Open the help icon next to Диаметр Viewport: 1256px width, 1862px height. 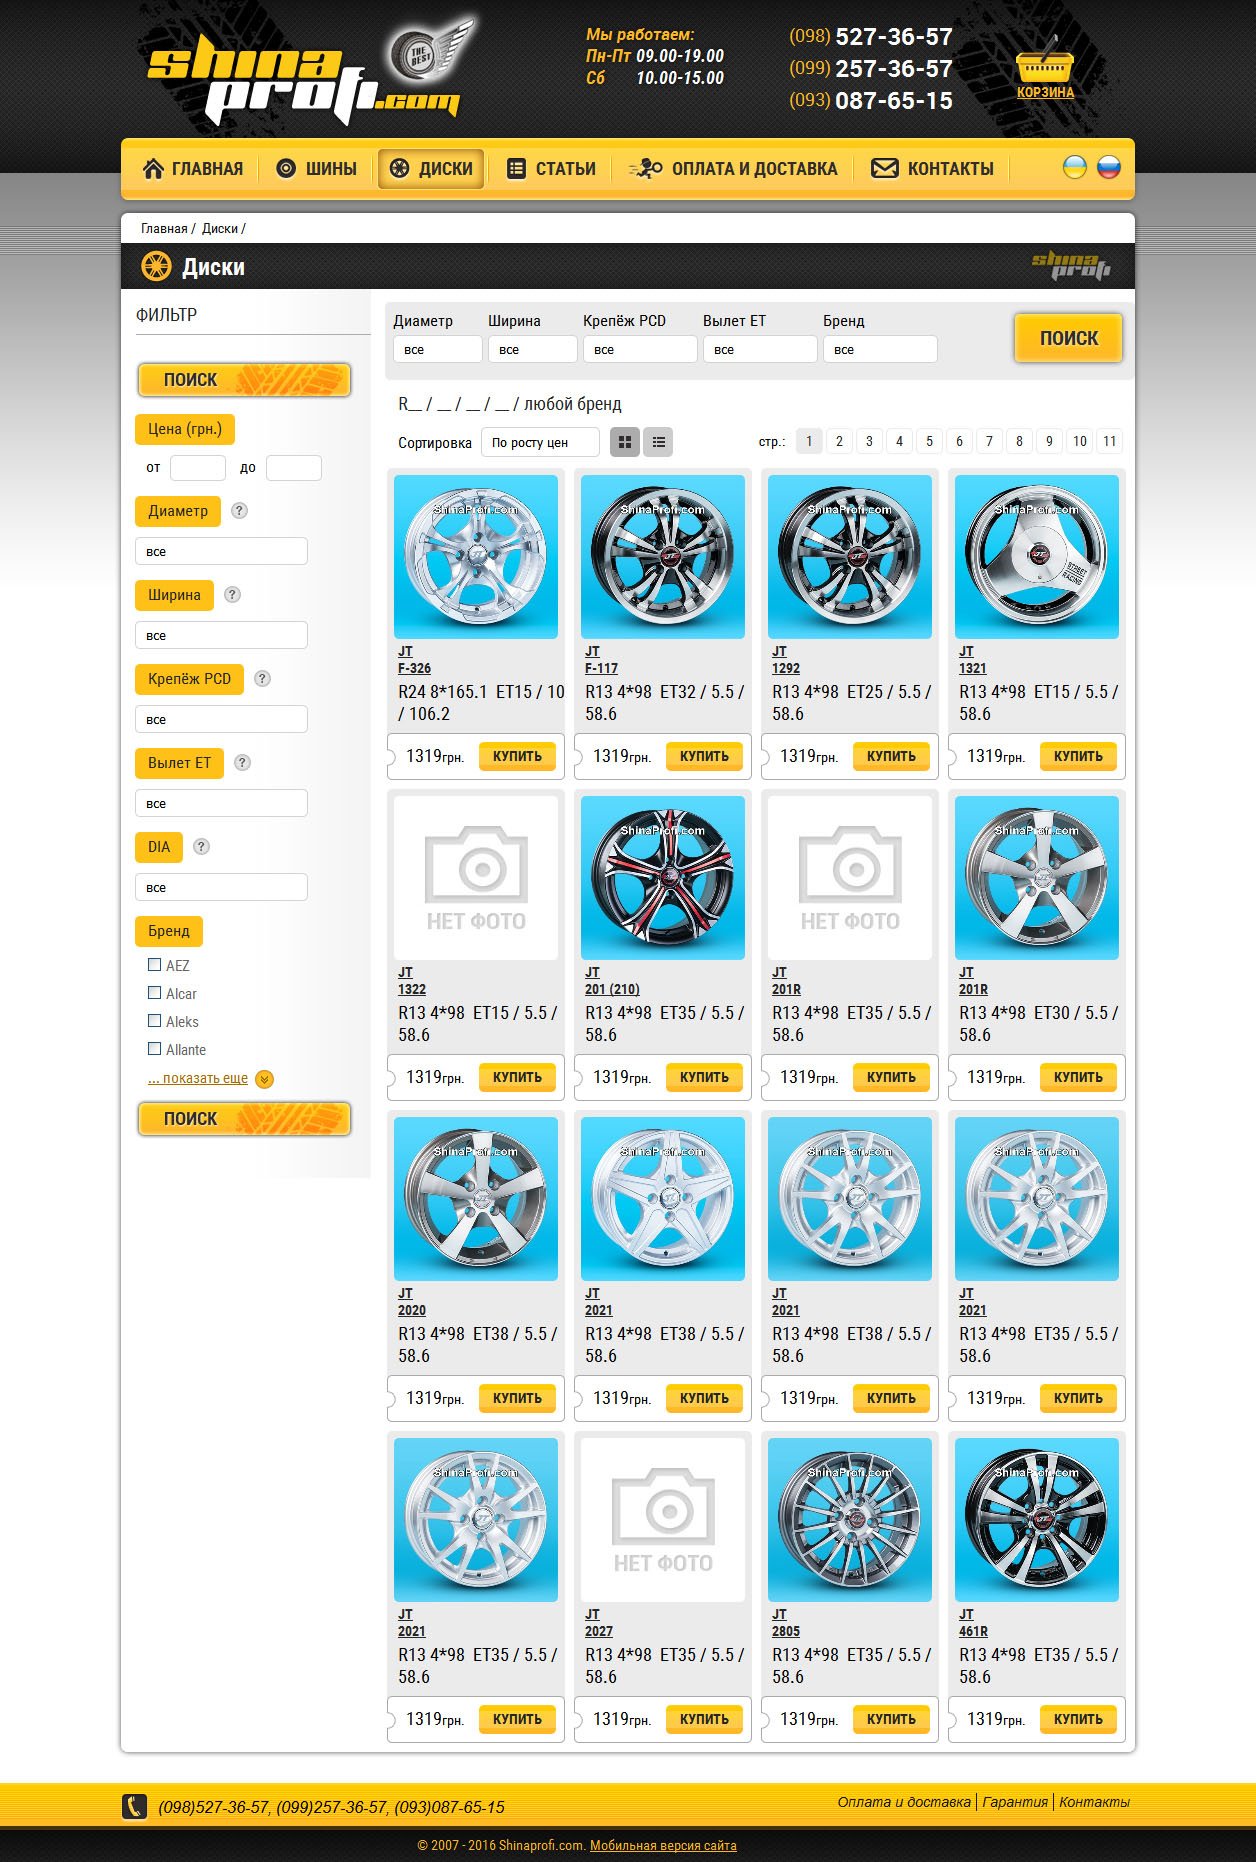point(239,511)
